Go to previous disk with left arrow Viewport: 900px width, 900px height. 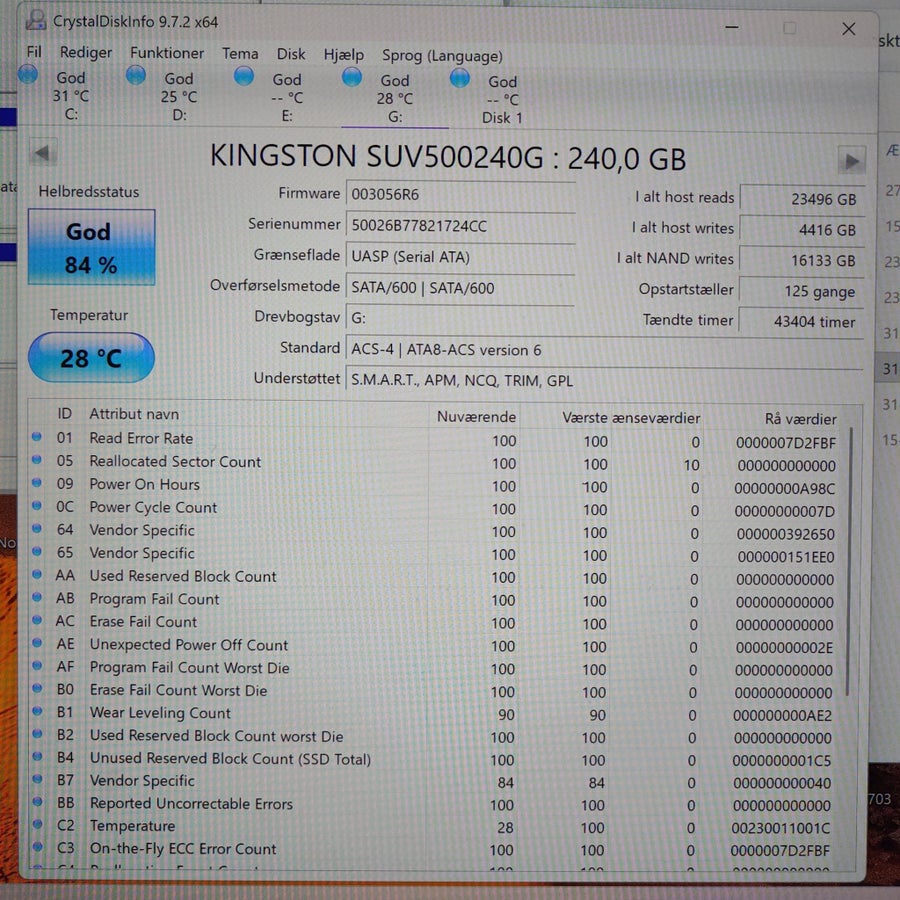(43, 153)
